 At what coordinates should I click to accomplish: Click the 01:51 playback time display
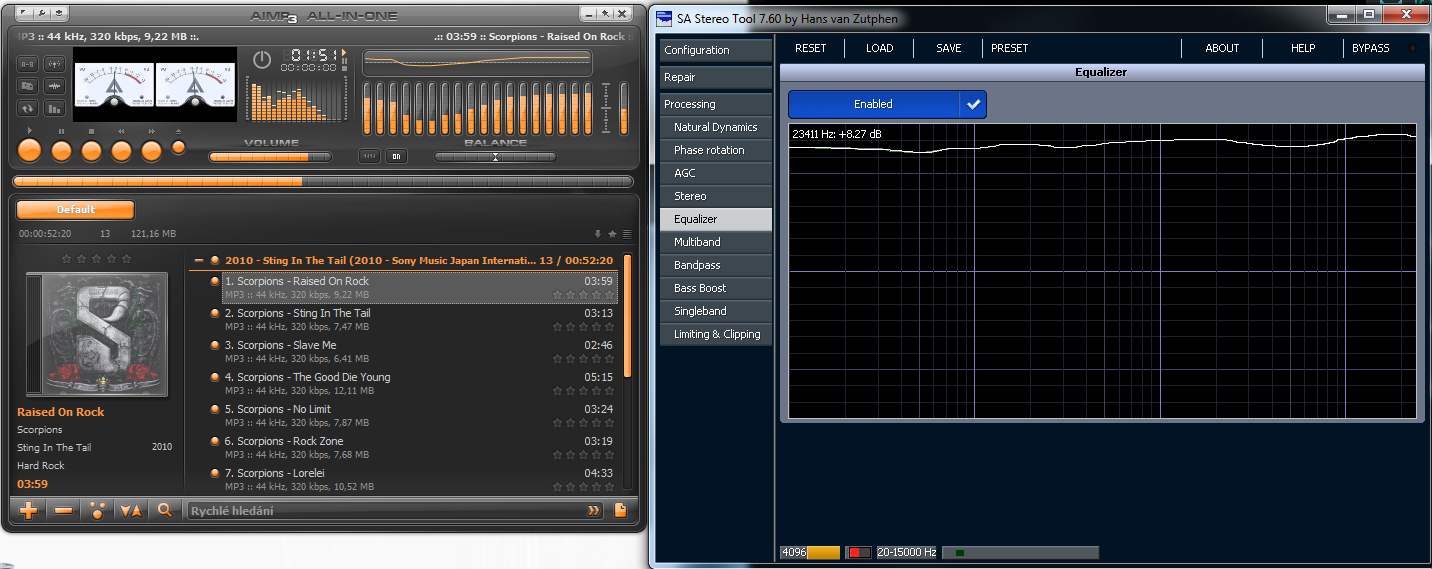[314, 55]
